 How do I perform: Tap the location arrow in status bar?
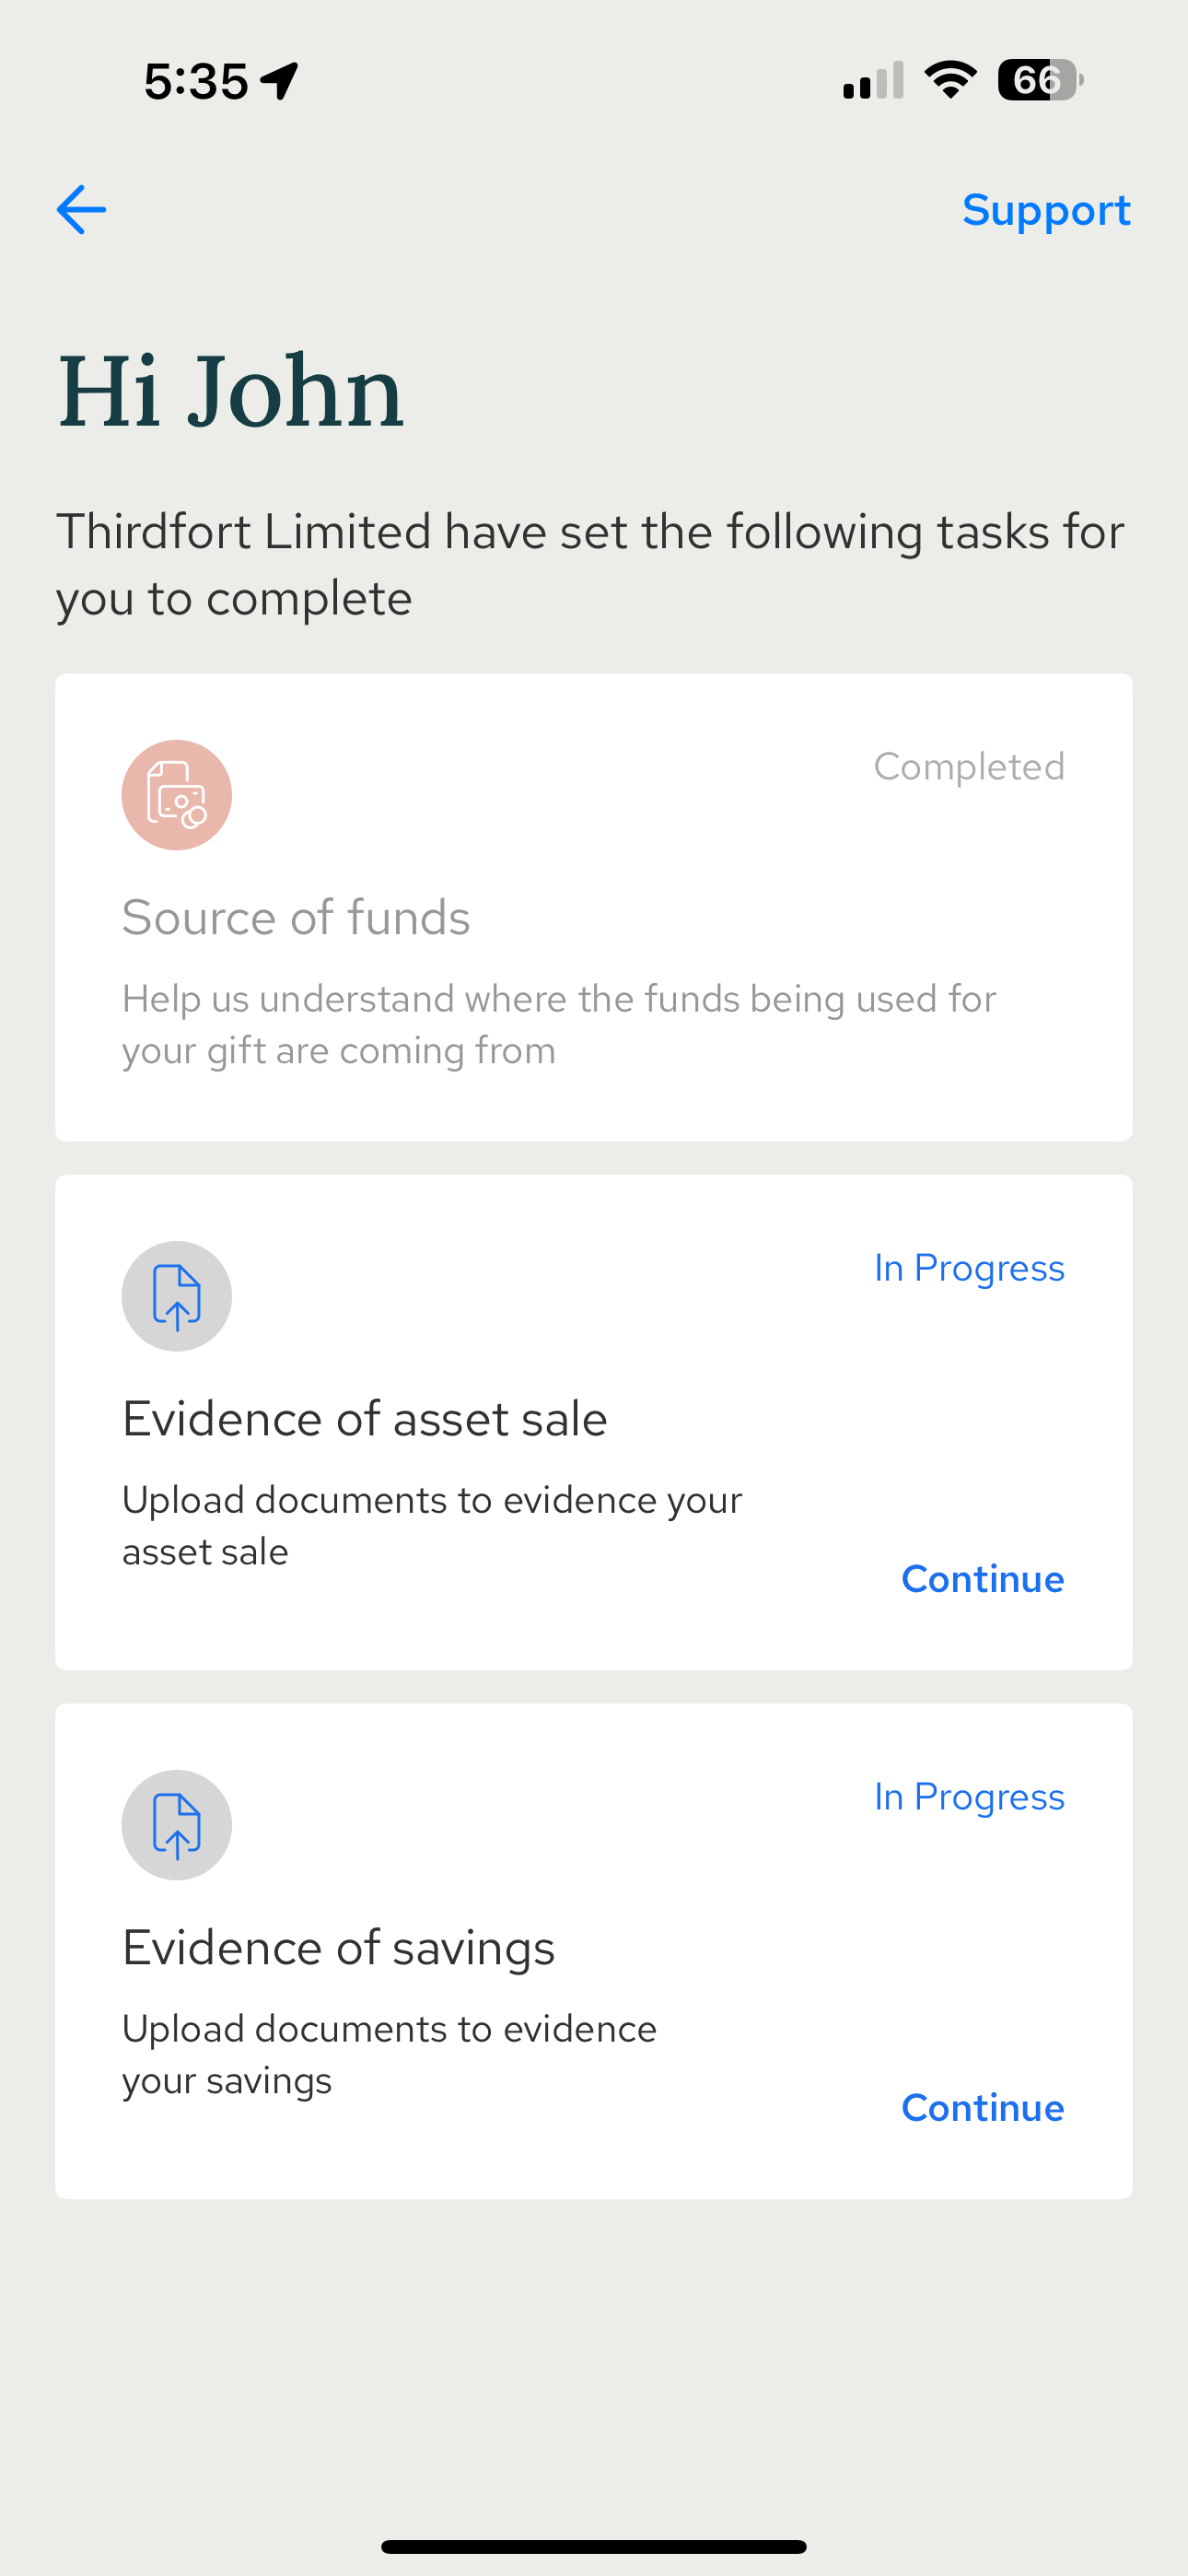pyautogui.click(x=280, y=81)
